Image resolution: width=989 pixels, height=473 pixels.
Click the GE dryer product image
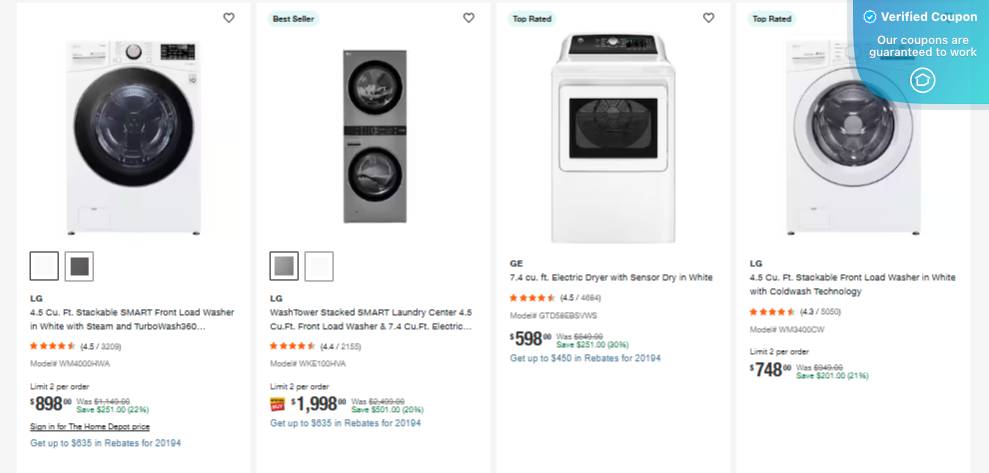(613, 136)
